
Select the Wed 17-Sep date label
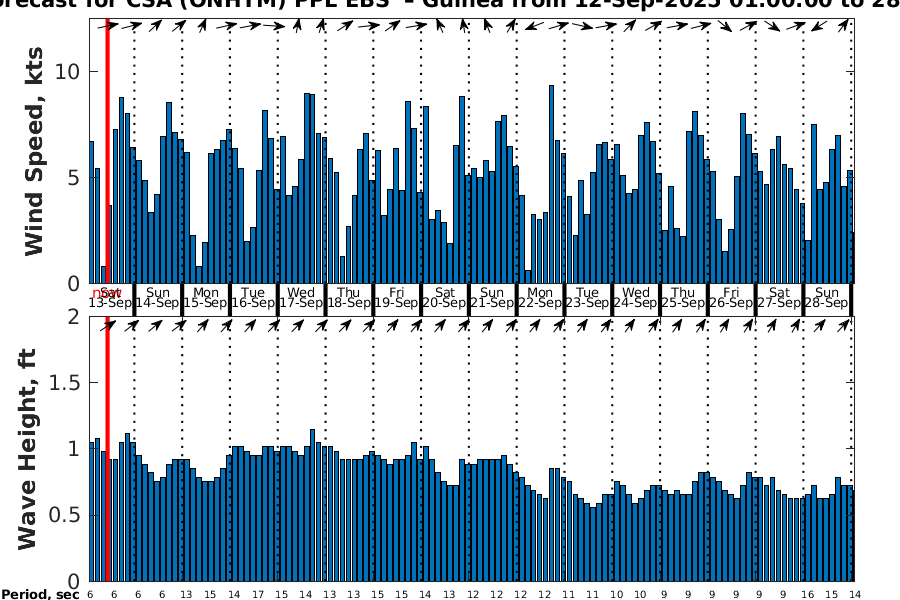click(301, 298)
